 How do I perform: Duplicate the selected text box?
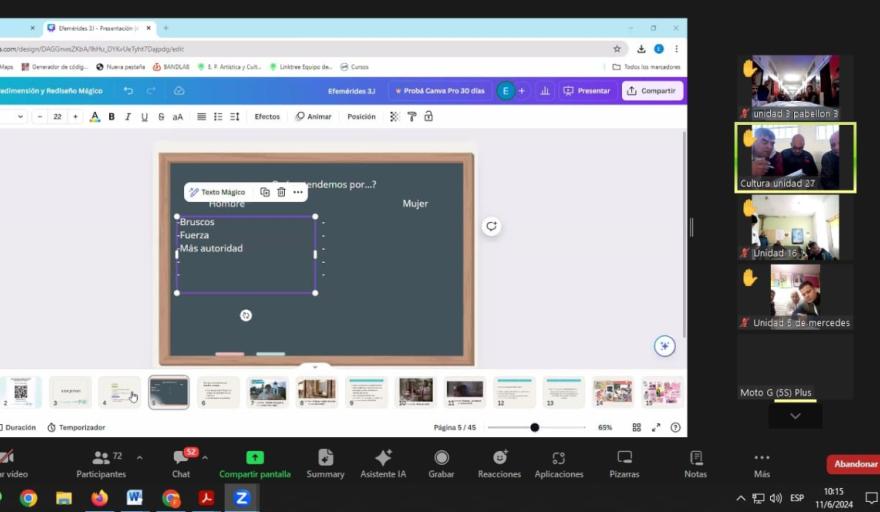click(x=265, y=192)
